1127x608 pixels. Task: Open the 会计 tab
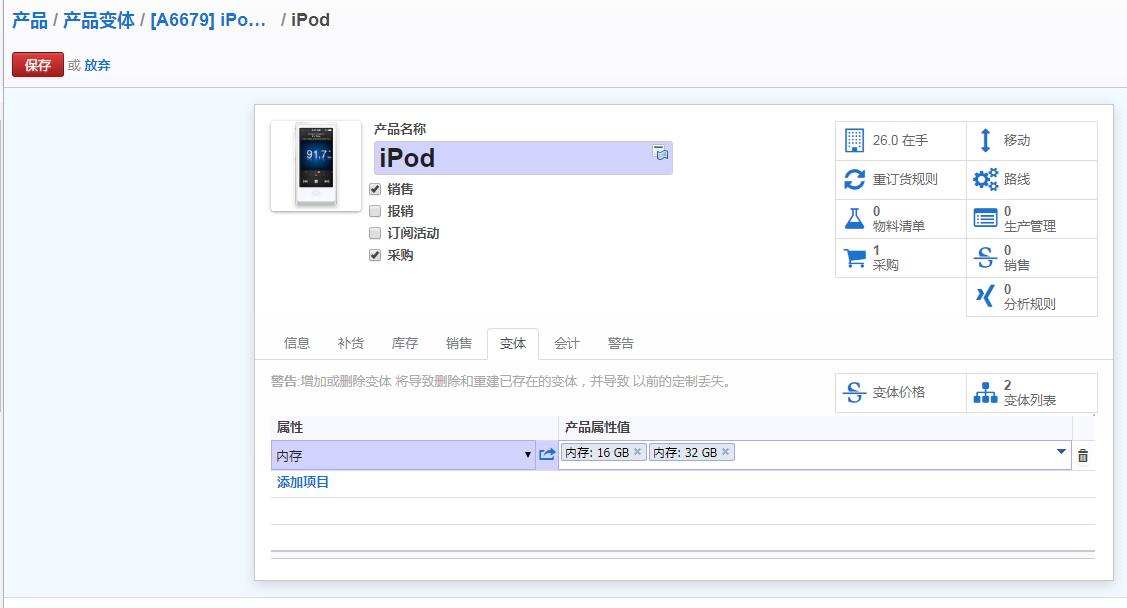tap(566, 344)
